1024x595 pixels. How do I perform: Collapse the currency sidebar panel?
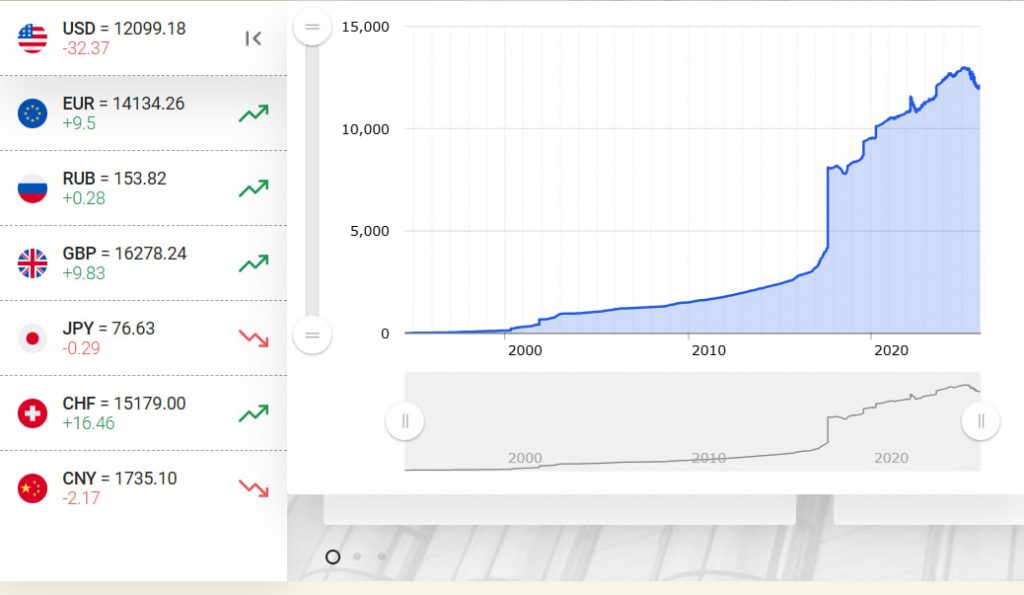tap(253, 38)
